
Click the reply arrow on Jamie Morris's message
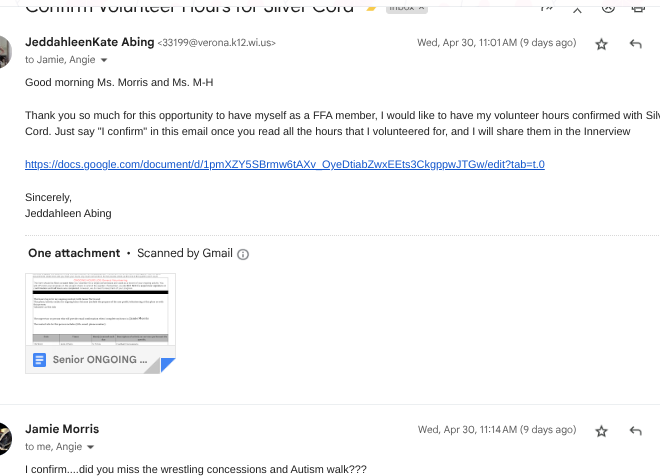tap(635, 431)
